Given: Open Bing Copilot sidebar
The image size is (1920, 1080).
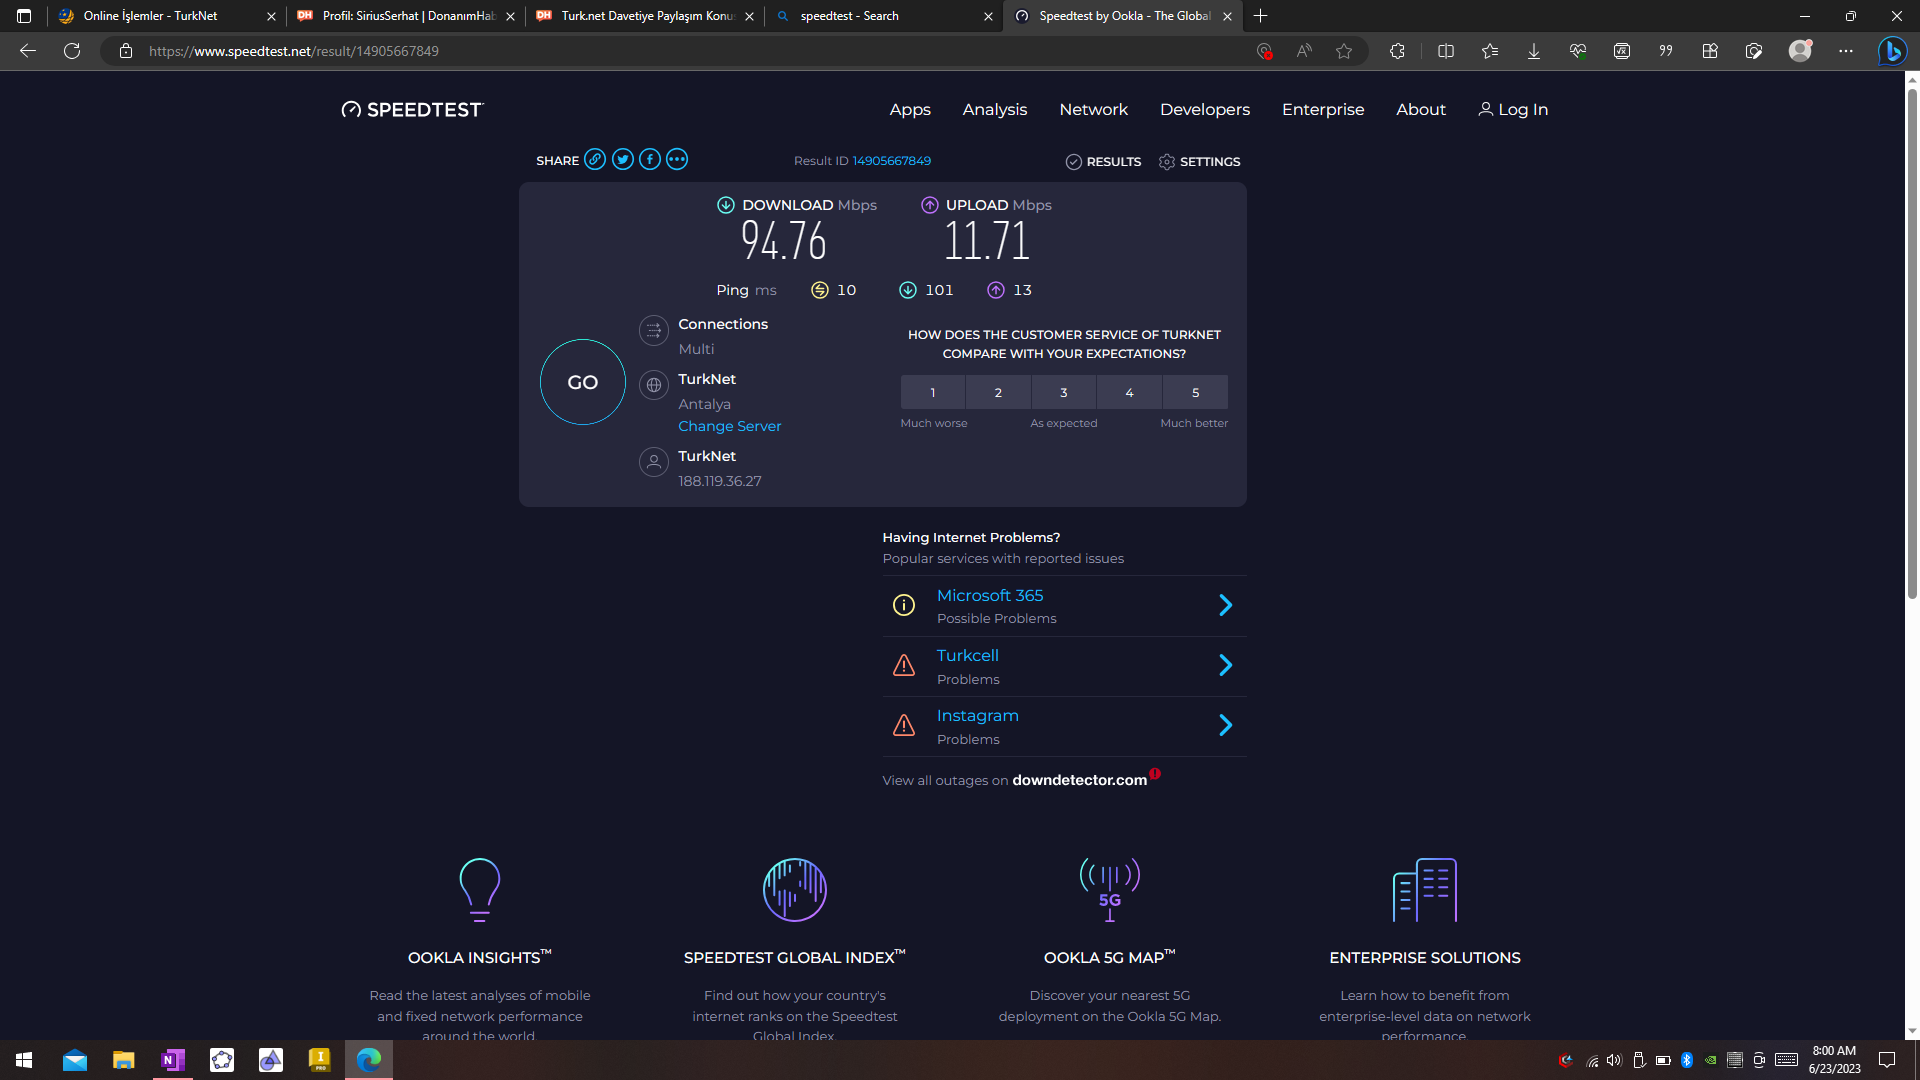Looking at the screenshot, I should tap(1892, 51).
